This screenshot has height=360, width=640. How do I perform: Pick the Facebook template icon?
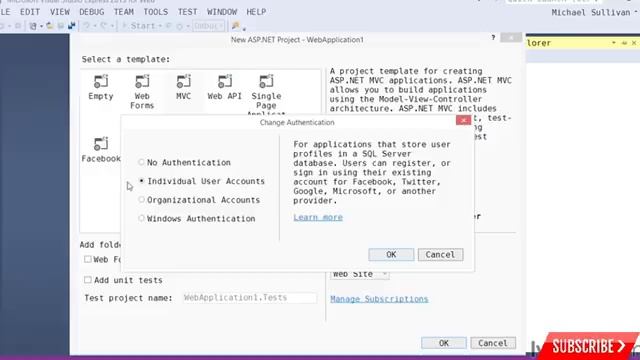[x=101, y=144]
